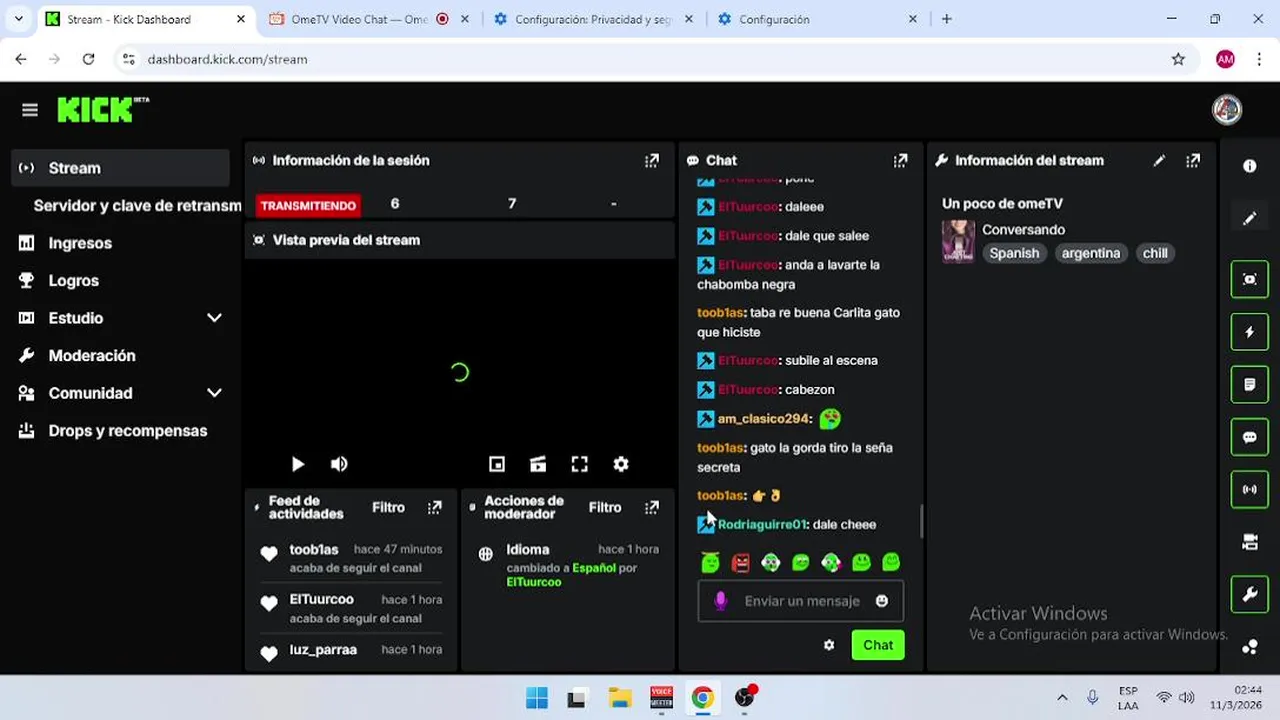1280x720 pixels.
Task: Click the info icon in right sidebar
Action: (x=1249, y=166)
